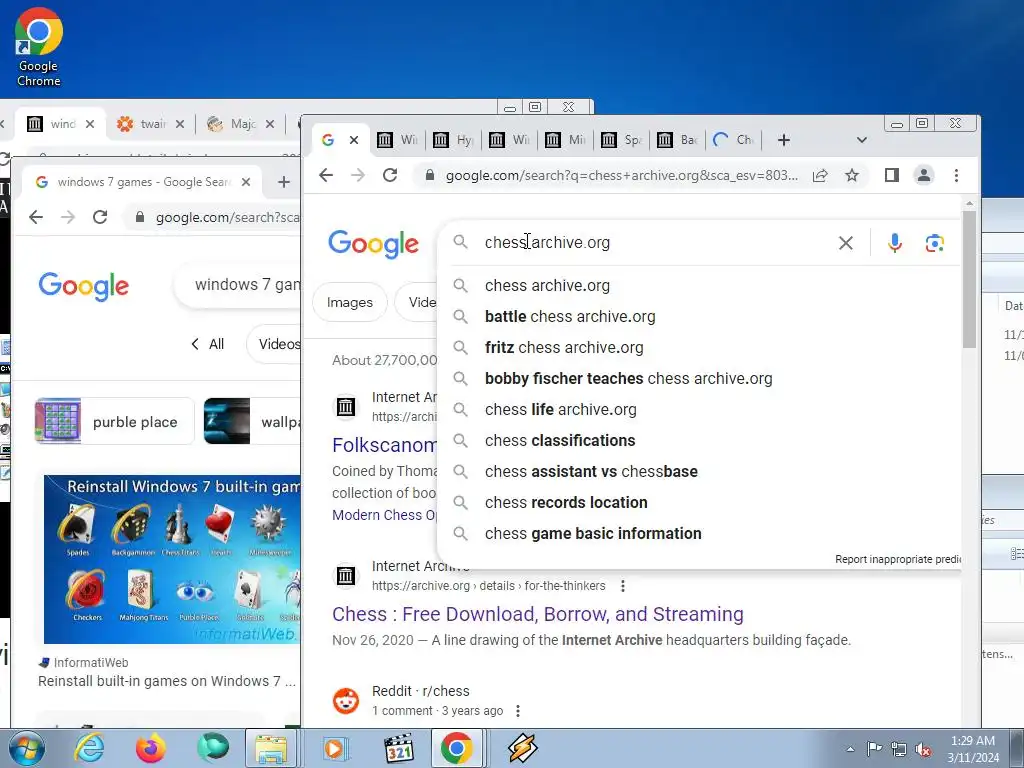
Task: Open Winamp lightning taskbar icon
Action: click(x=522, y=748)
